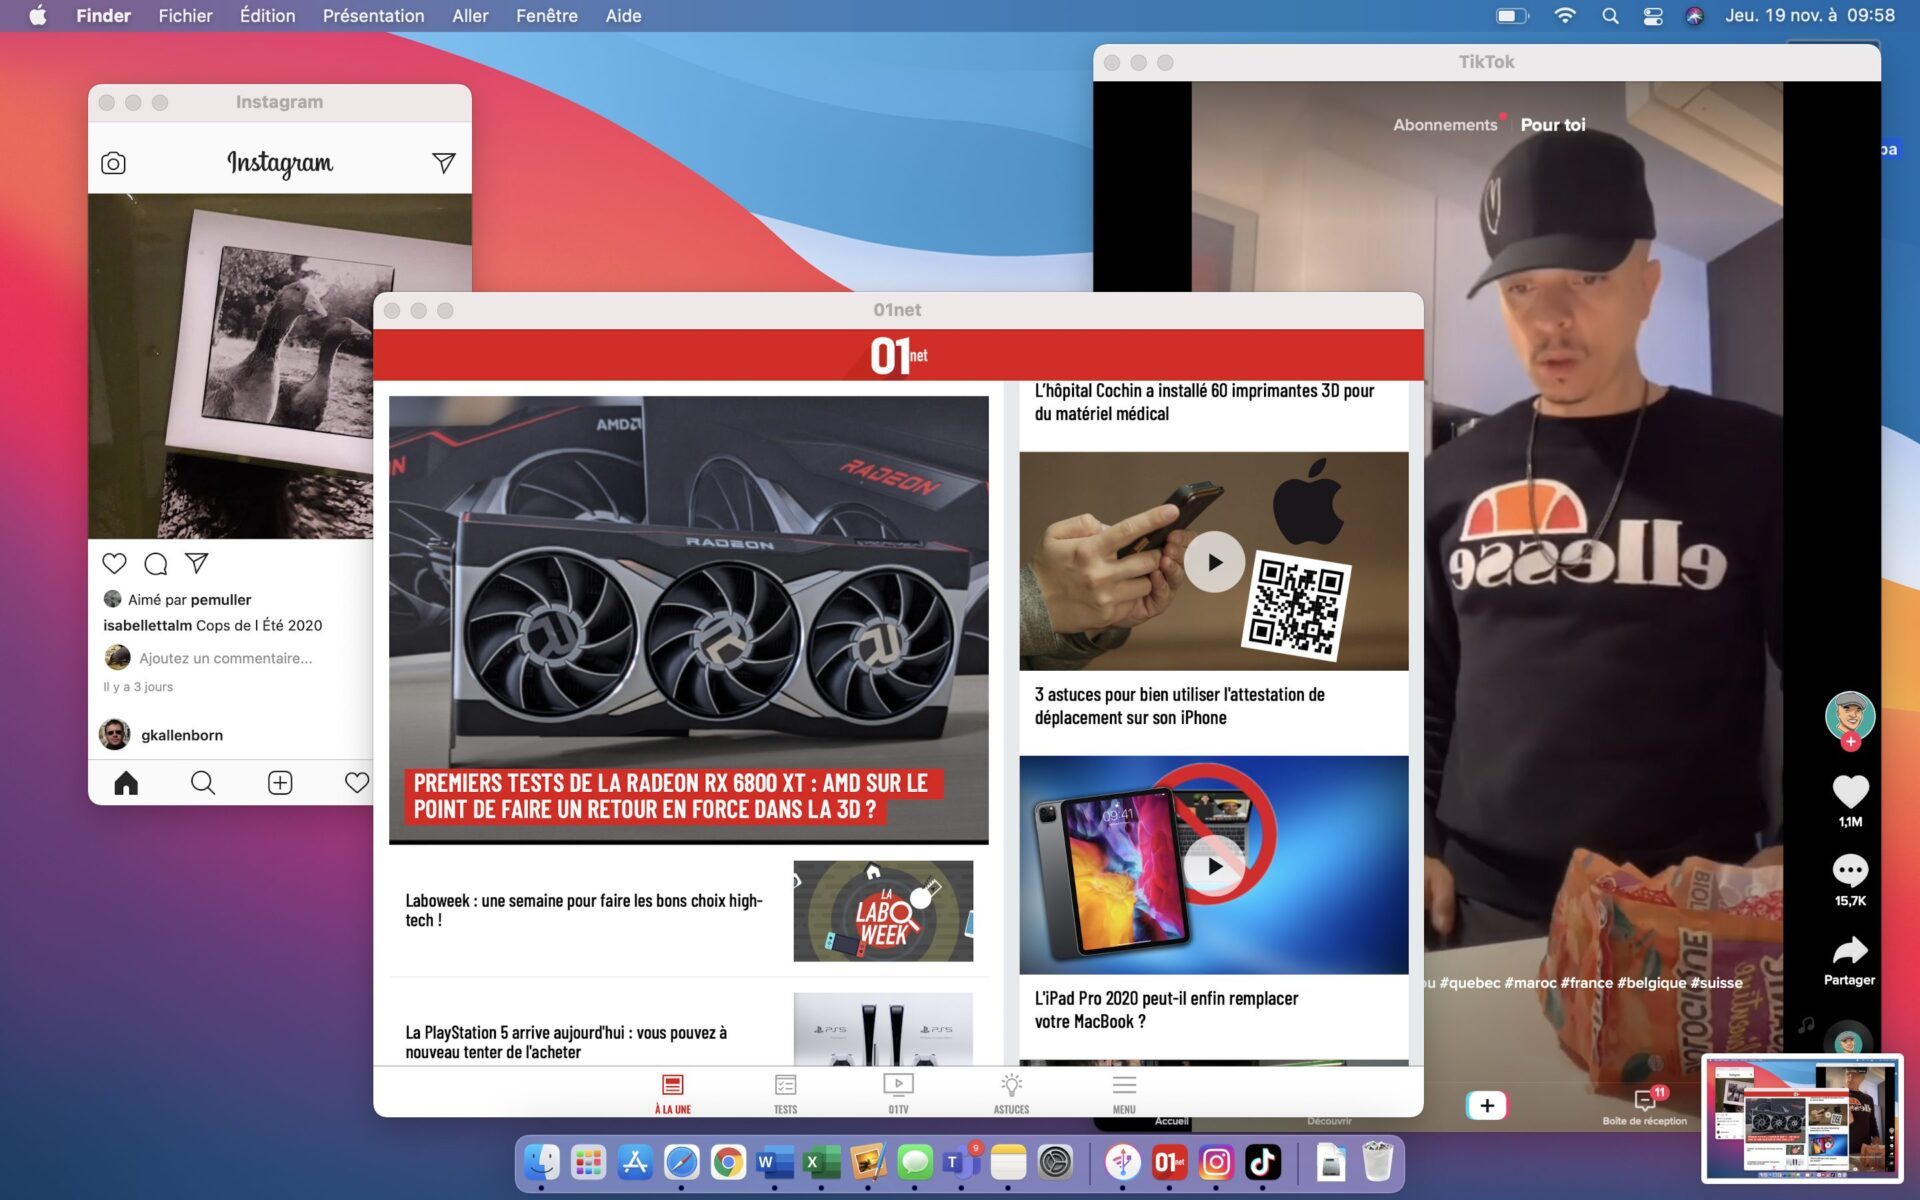Viewport: 1920px width, 1200px height.
Task: Click Ajoutez un commentaire field in Instagram
Action: point(225,658)
